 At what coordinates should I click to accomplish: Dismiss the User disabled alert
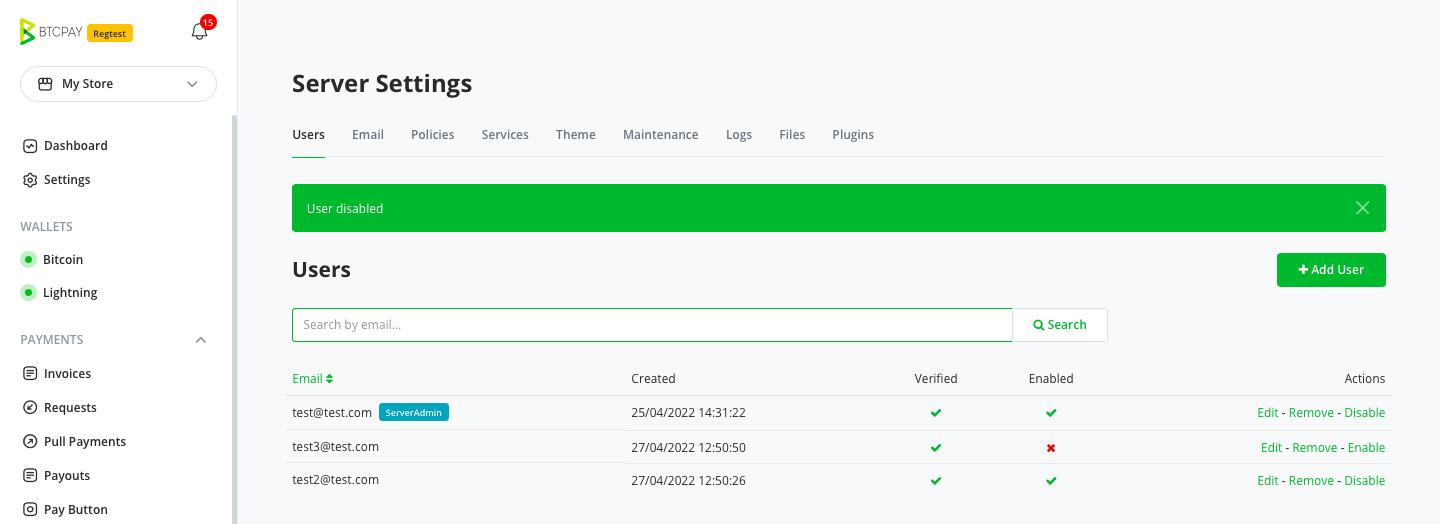(x=1362, y=208)
